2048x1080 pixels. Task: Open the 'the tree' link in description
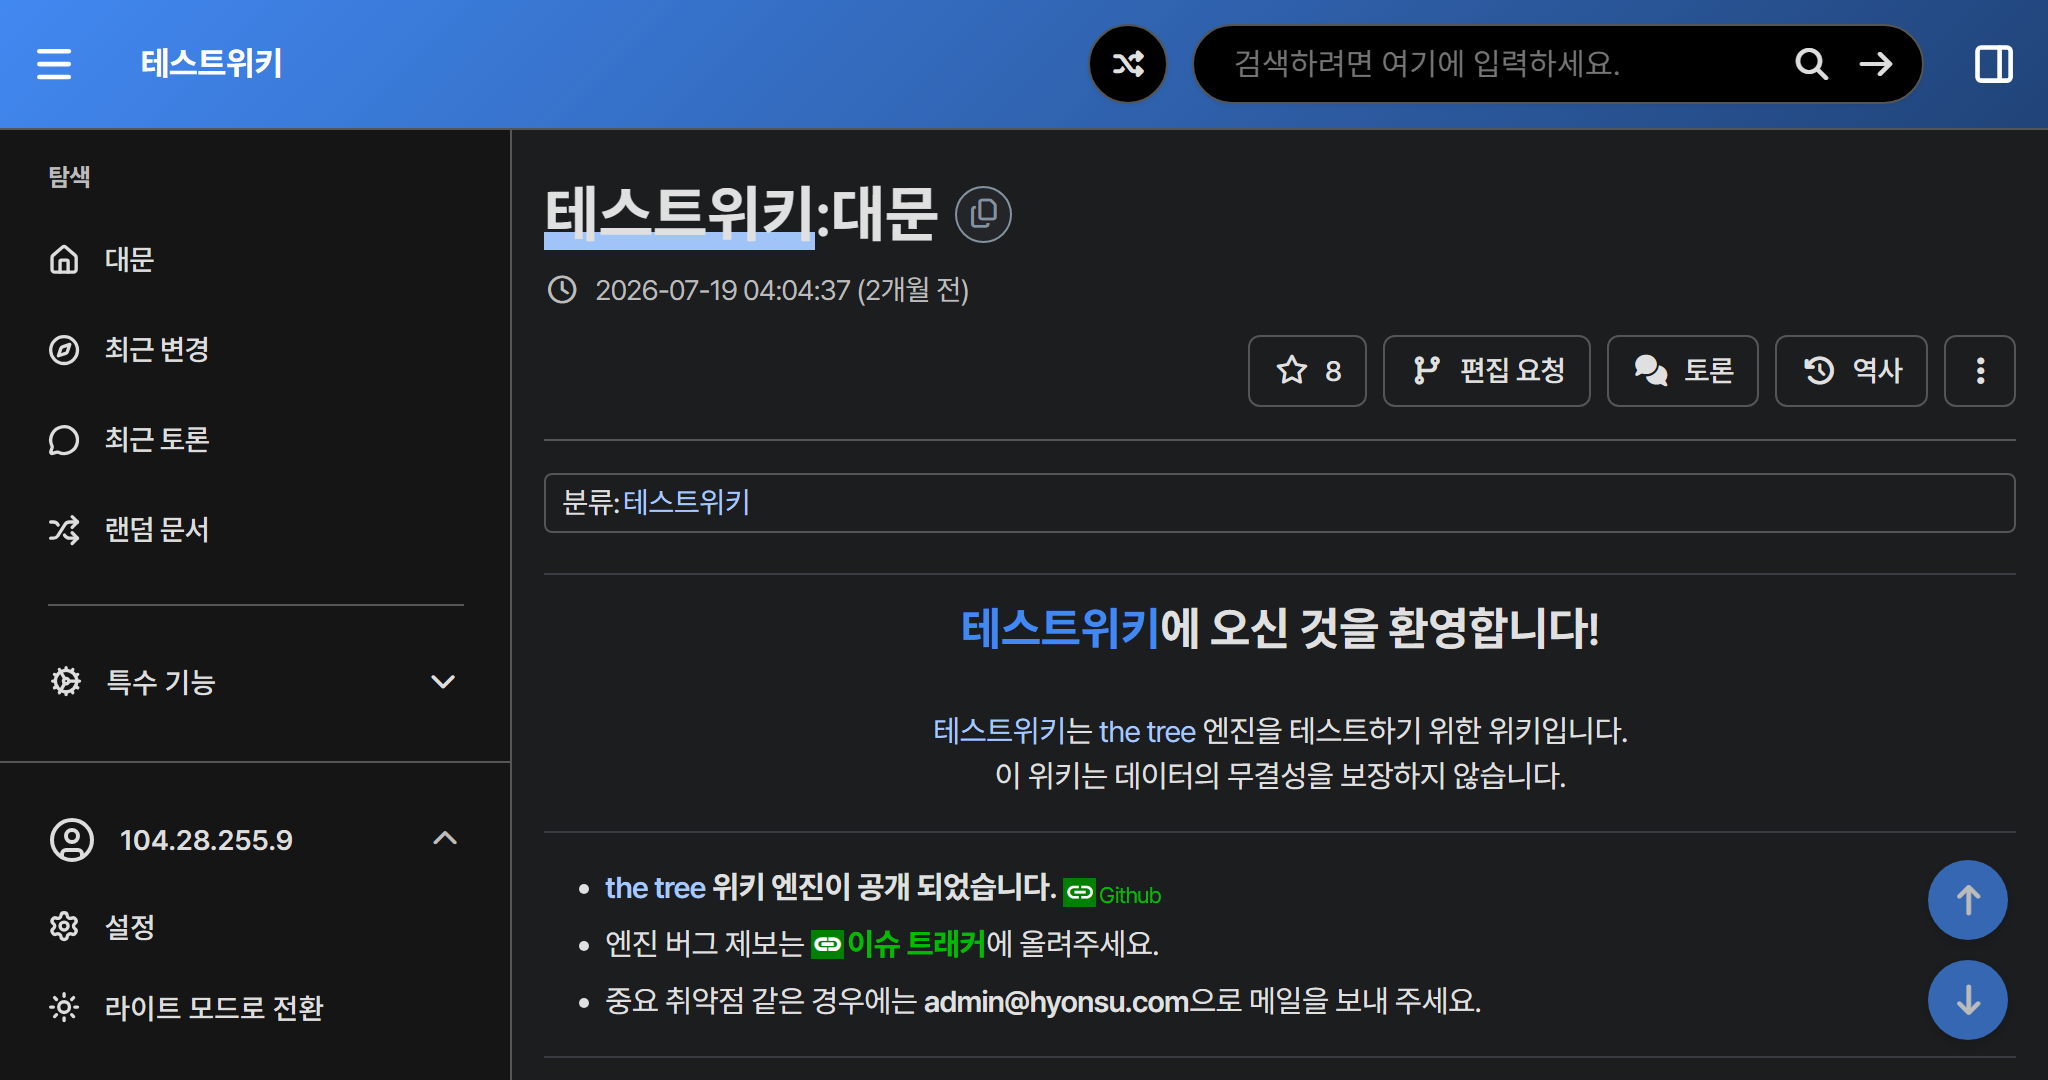1147,731
